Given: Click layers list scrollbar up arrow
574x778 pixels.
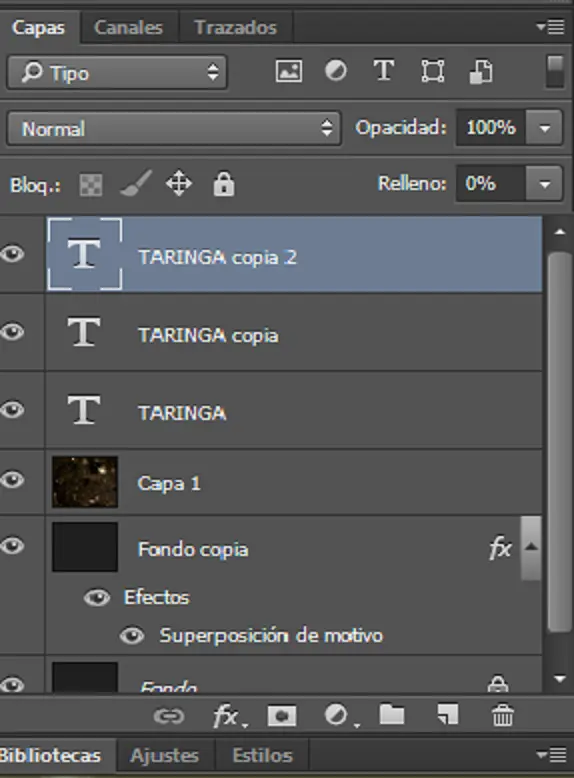Looking at the screenshot, I should pyautogui.click(x=560, y=232).
